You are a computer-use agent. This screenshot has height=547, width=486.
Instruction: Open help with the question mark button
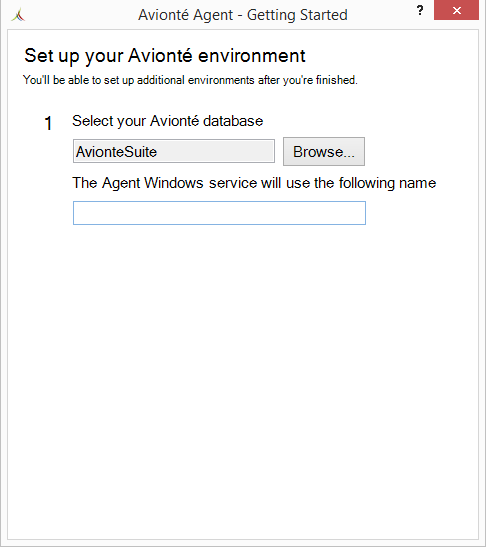pos(420,10)
